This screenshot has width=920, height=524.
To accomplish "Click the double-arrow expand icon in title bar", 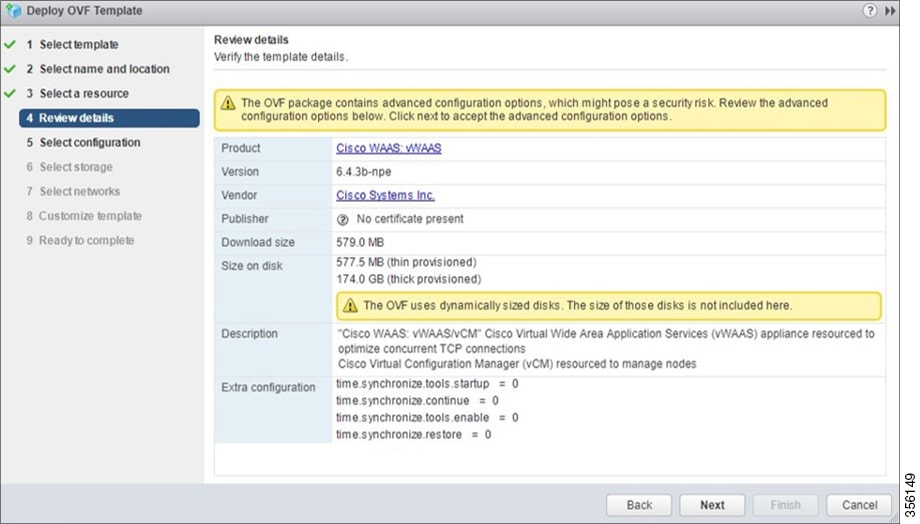I will (890, 11).
